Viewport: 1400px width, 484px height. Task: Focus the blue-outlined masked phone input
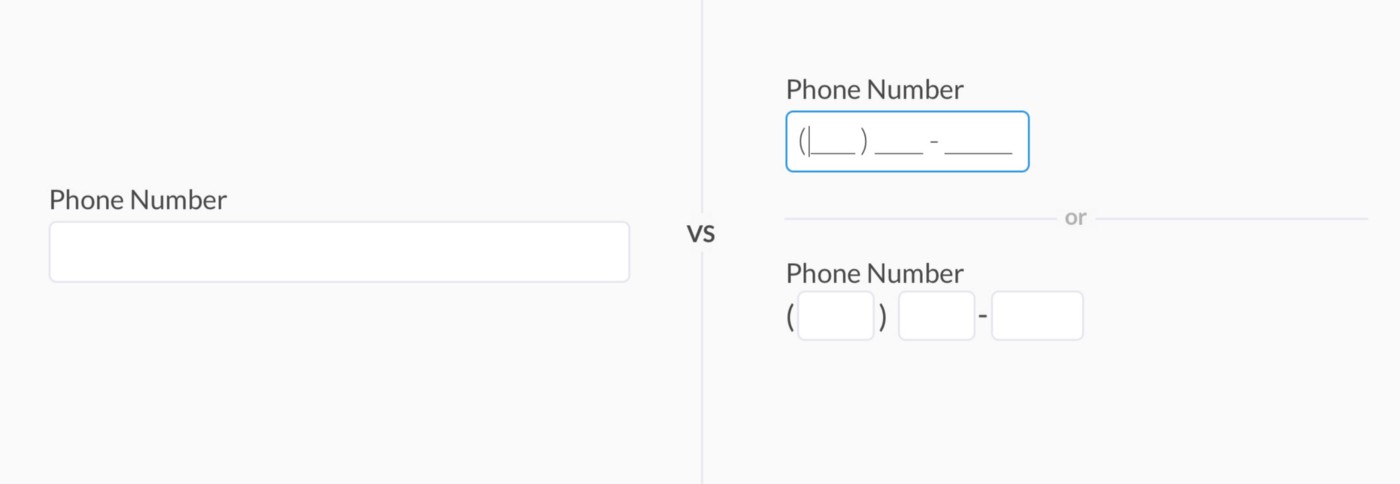[x=907, y=142]
